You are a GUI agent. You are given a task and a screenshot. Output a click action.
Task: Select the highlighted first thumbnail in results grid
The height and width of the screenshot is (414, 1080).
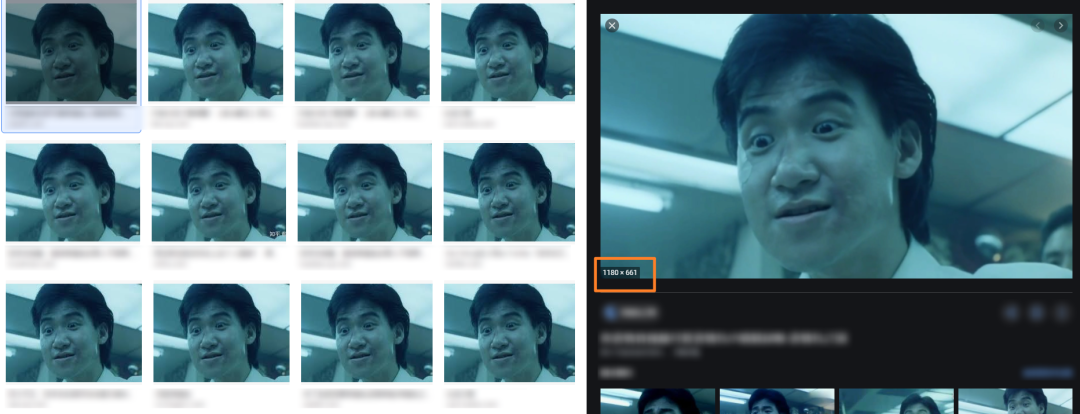coord(72,51)
